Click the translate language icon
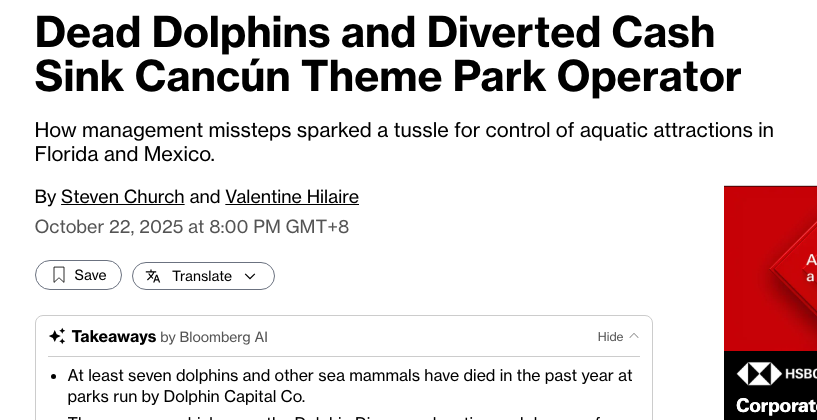This screenshot has height=420, width=817. (153, 276)
